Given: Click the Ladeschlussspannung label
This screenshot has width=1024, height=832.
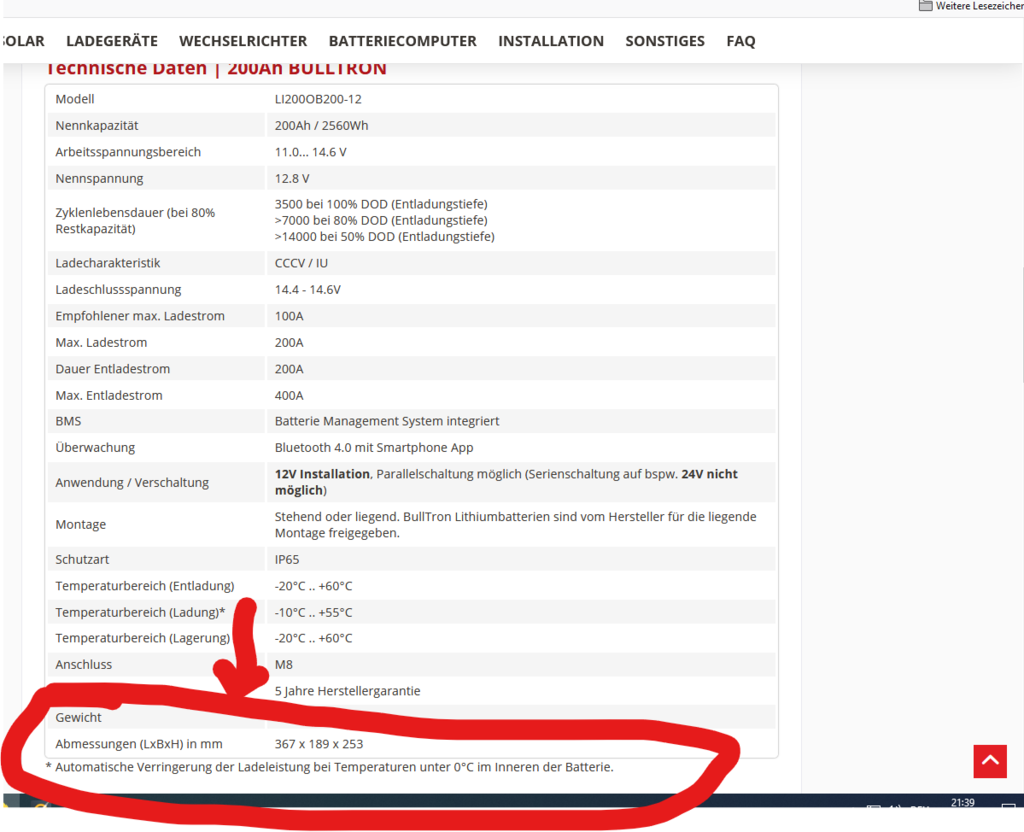Looking at the screenshot, I should pos(118,289).
